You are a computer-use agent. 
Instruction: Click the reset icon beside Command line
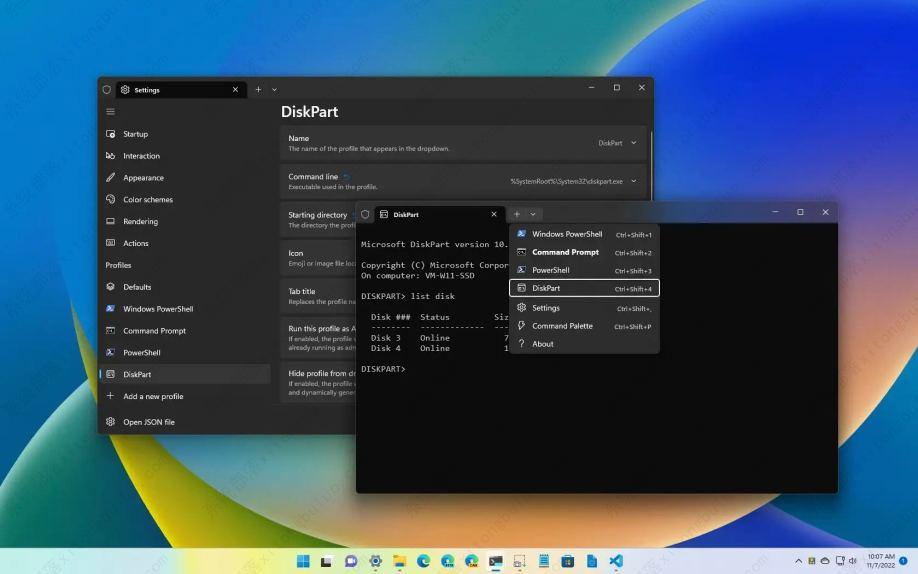click(347, 177)
